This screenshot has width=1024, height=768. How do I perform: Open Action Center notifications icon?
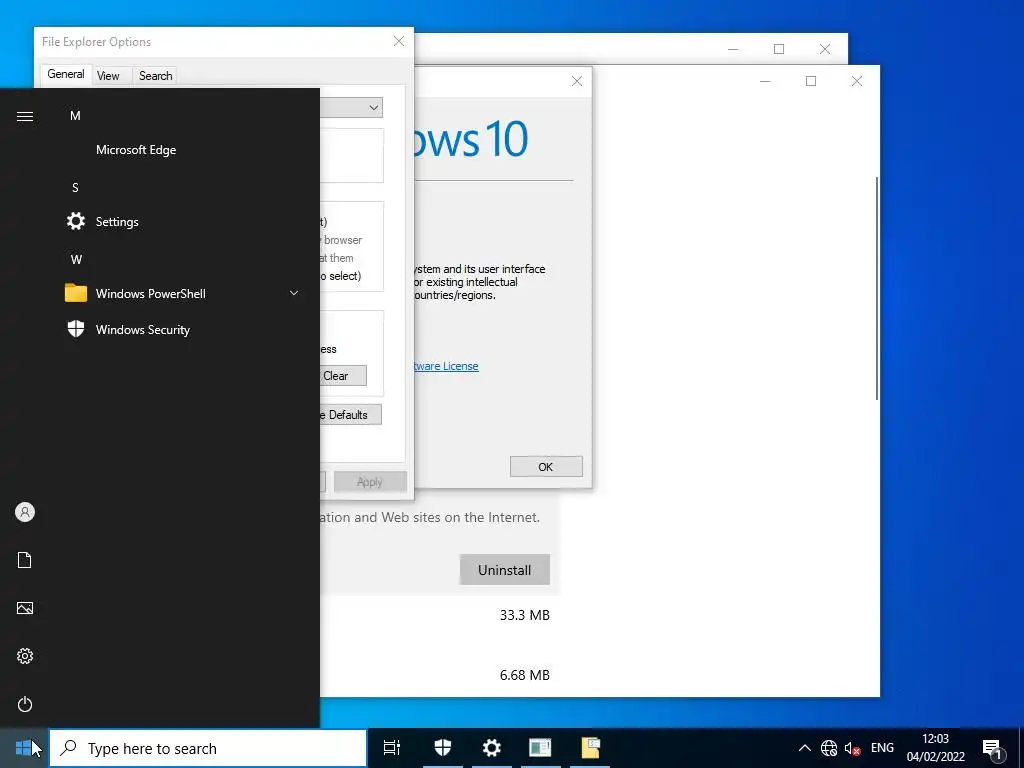click(x=993, y=748)
